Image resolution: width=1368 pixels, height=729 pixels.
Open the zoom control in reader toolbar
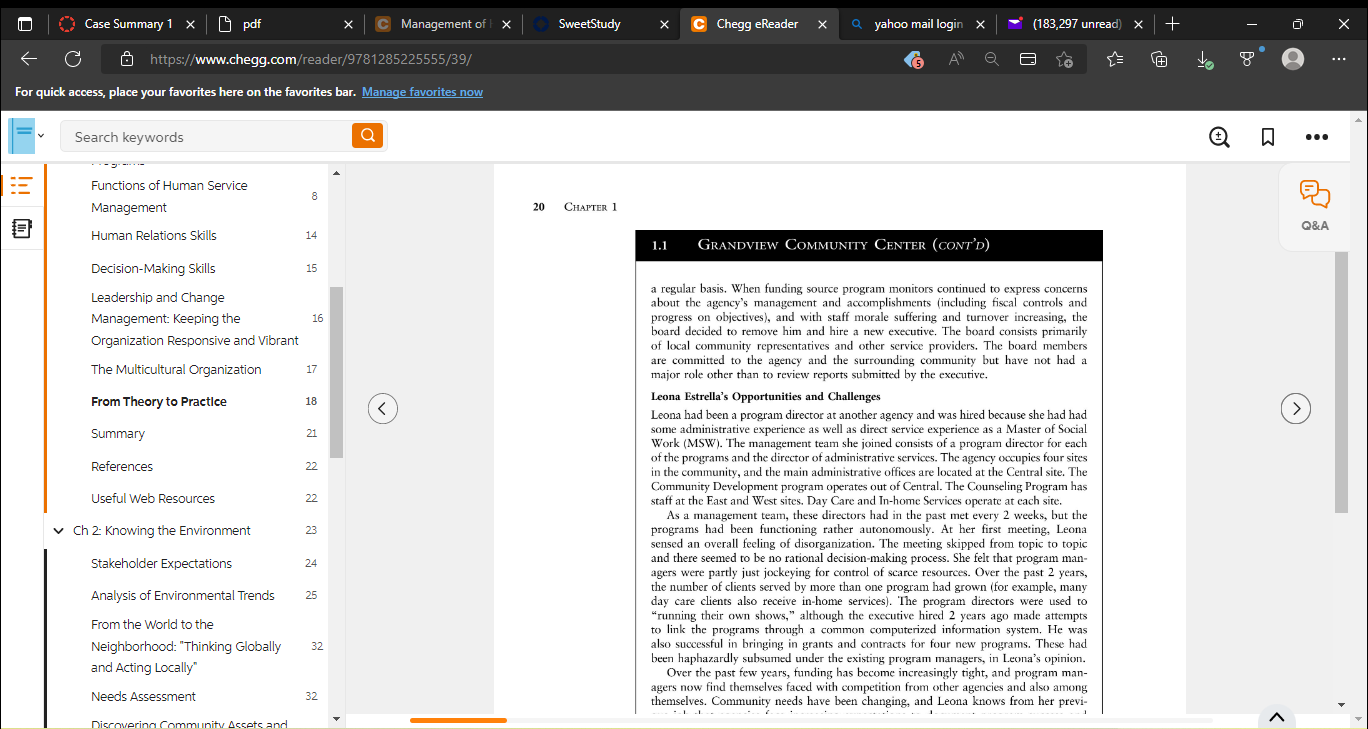(1219, 137)
